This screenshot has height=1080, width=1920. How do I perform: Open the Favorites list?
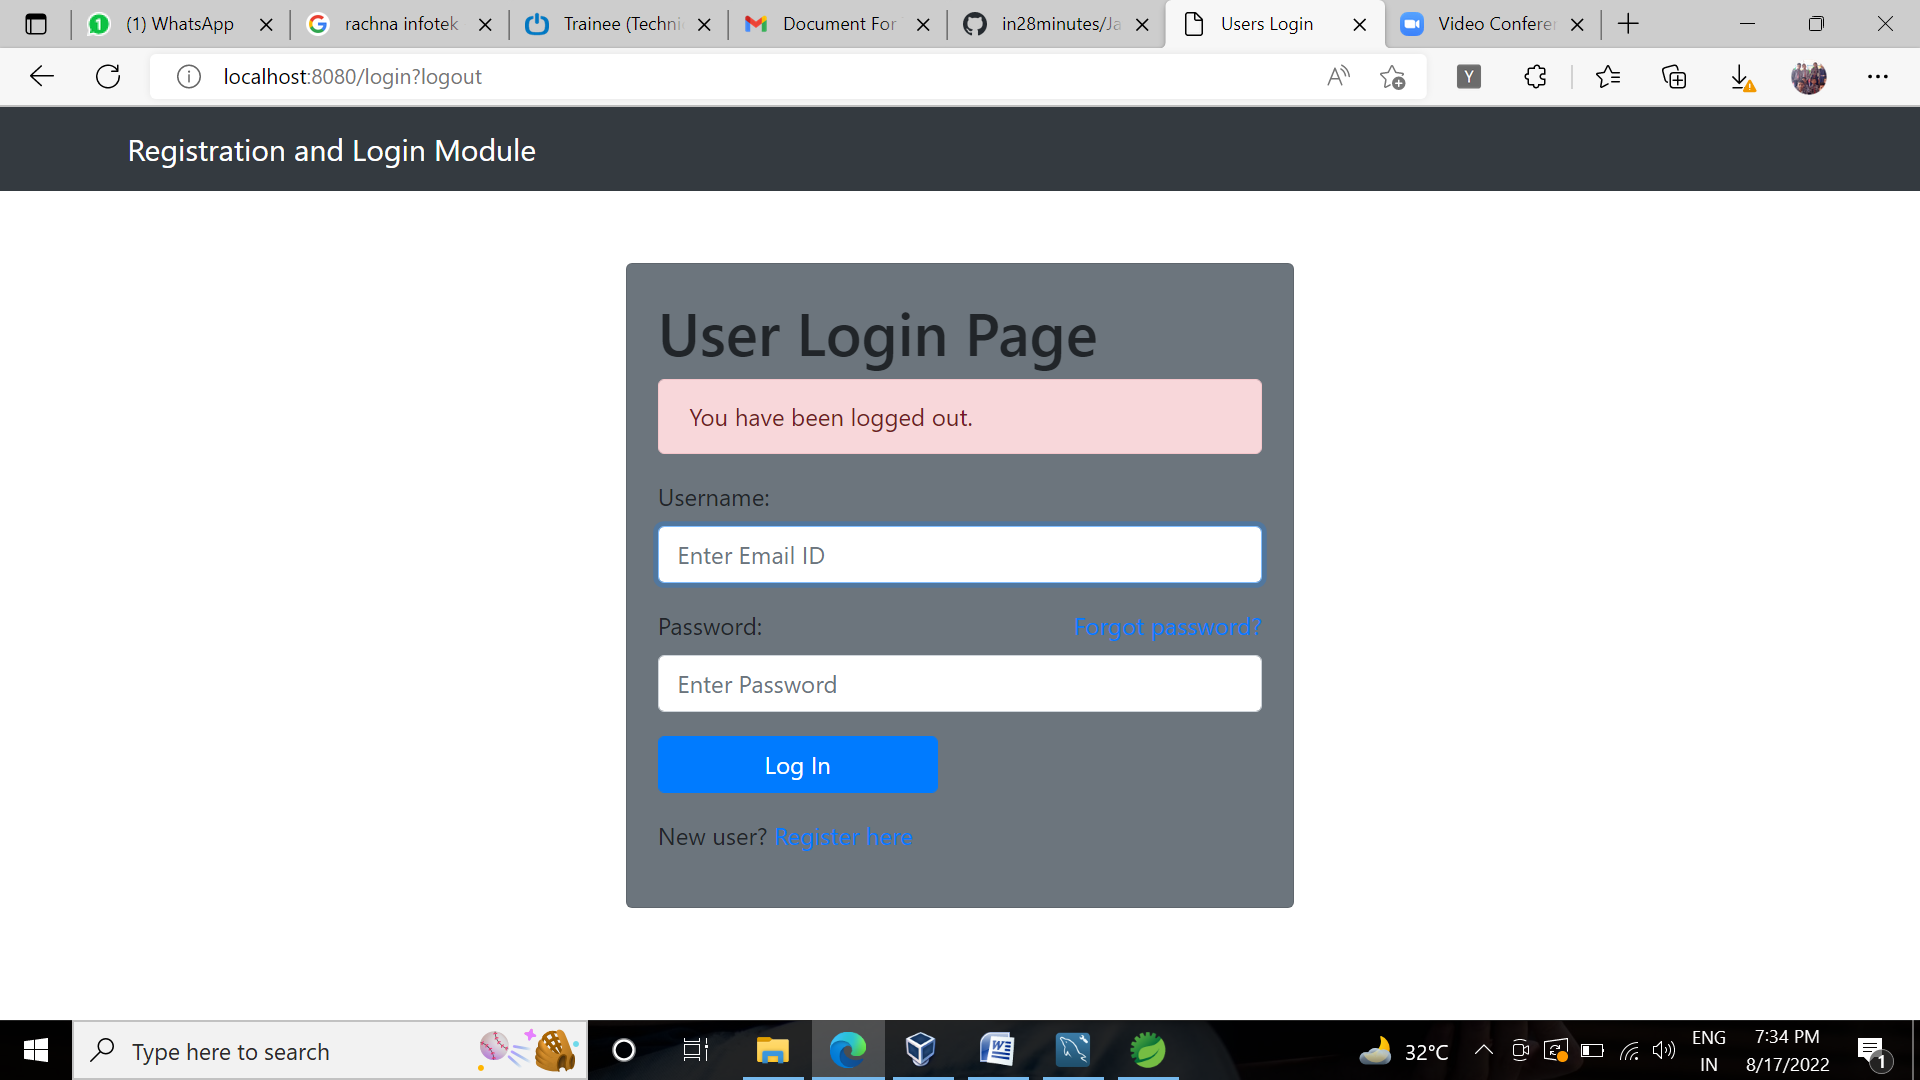coord(1609,76)
